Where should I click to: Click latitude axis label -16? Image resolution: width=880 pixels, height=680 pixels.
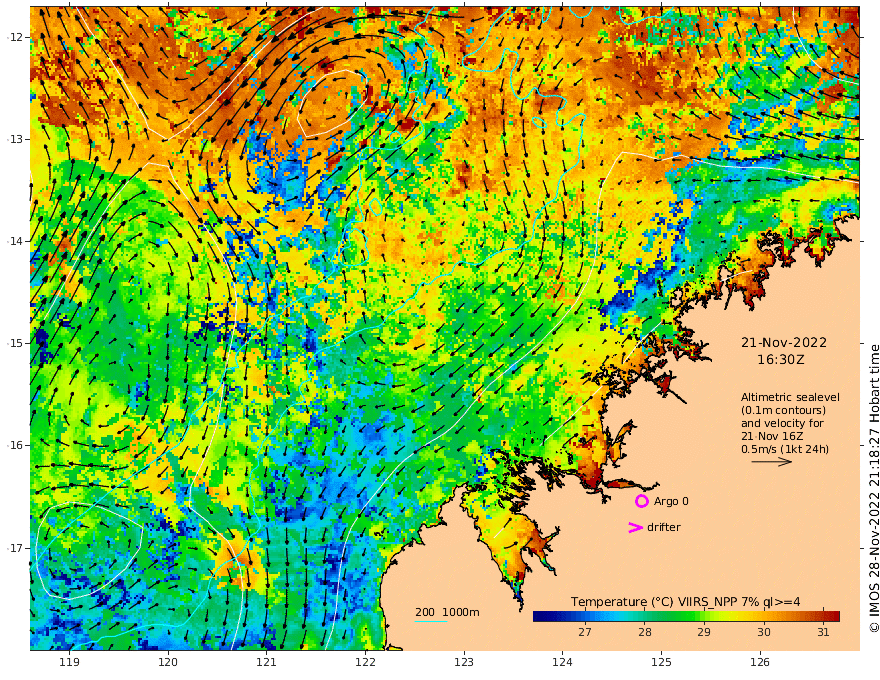(15, 445)
